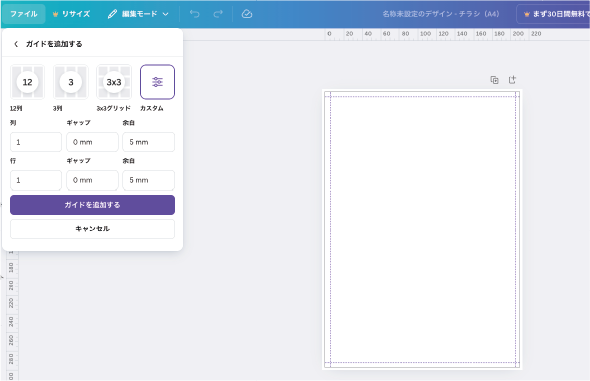The height and width of the screenshot is (381, 590).
Task: Click the cloud save status icon
Action: point(246,14)
